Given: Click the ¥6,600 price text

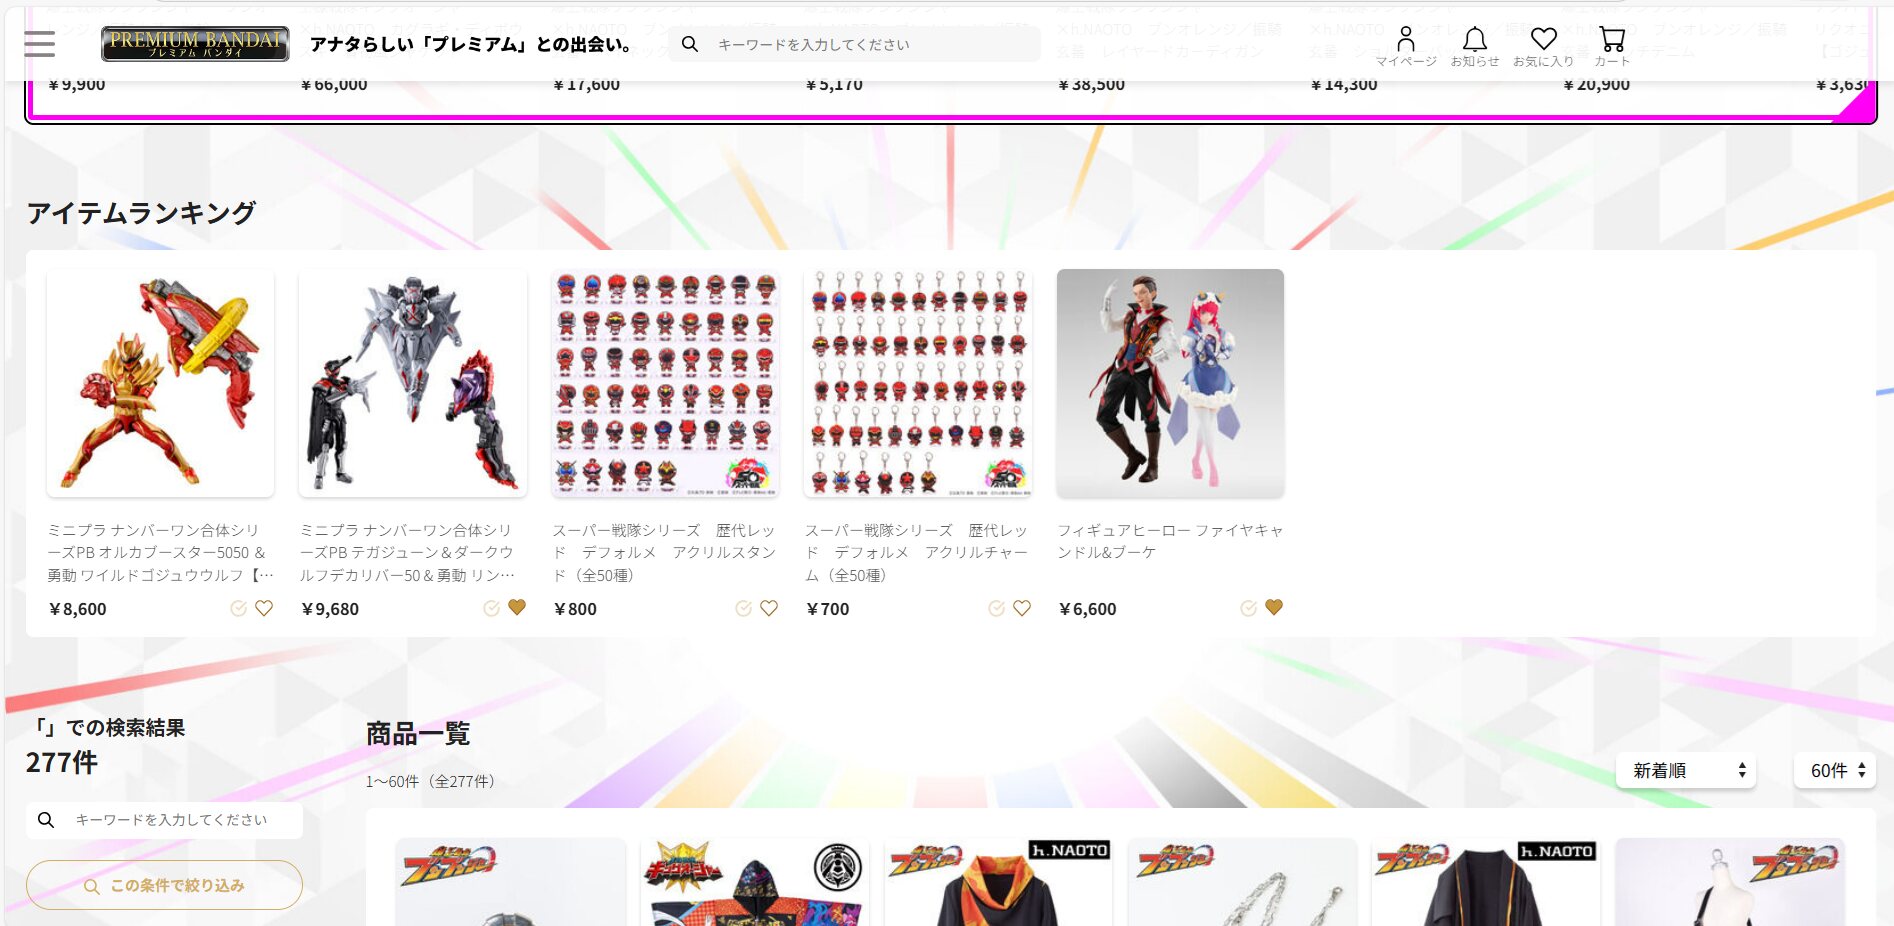Looking at the screenshot, I should (x=1088, y=609).
